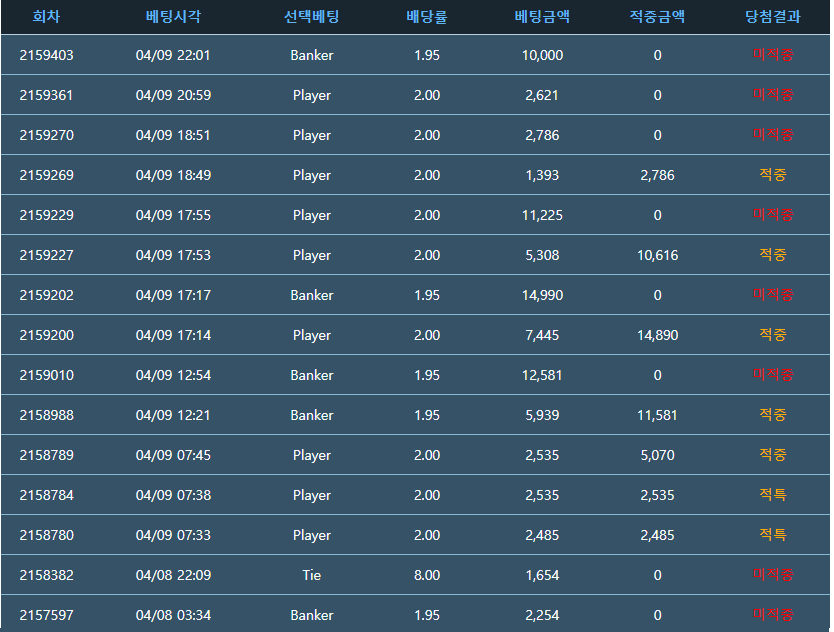Viewport: 834px width, 632px height.
Task: Click the 선택베팅 column header
Action: point(311,17)
